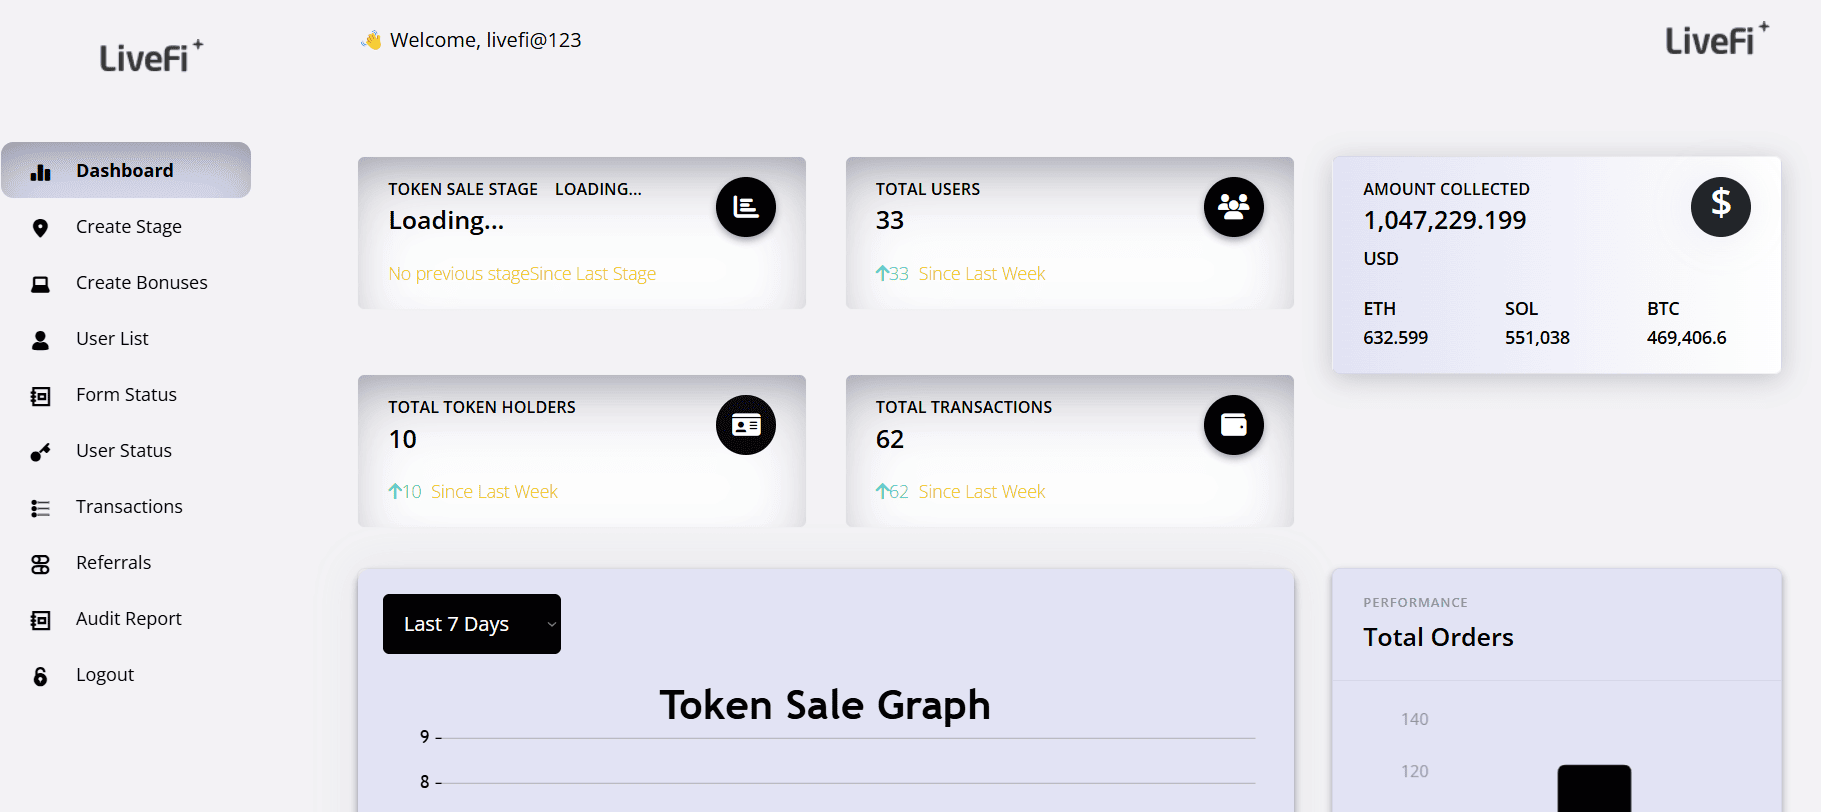The width and height of the screenshot is (1821, 812).
Task: Click the Audit Report sidebar icon
Action: pos(40,620)
